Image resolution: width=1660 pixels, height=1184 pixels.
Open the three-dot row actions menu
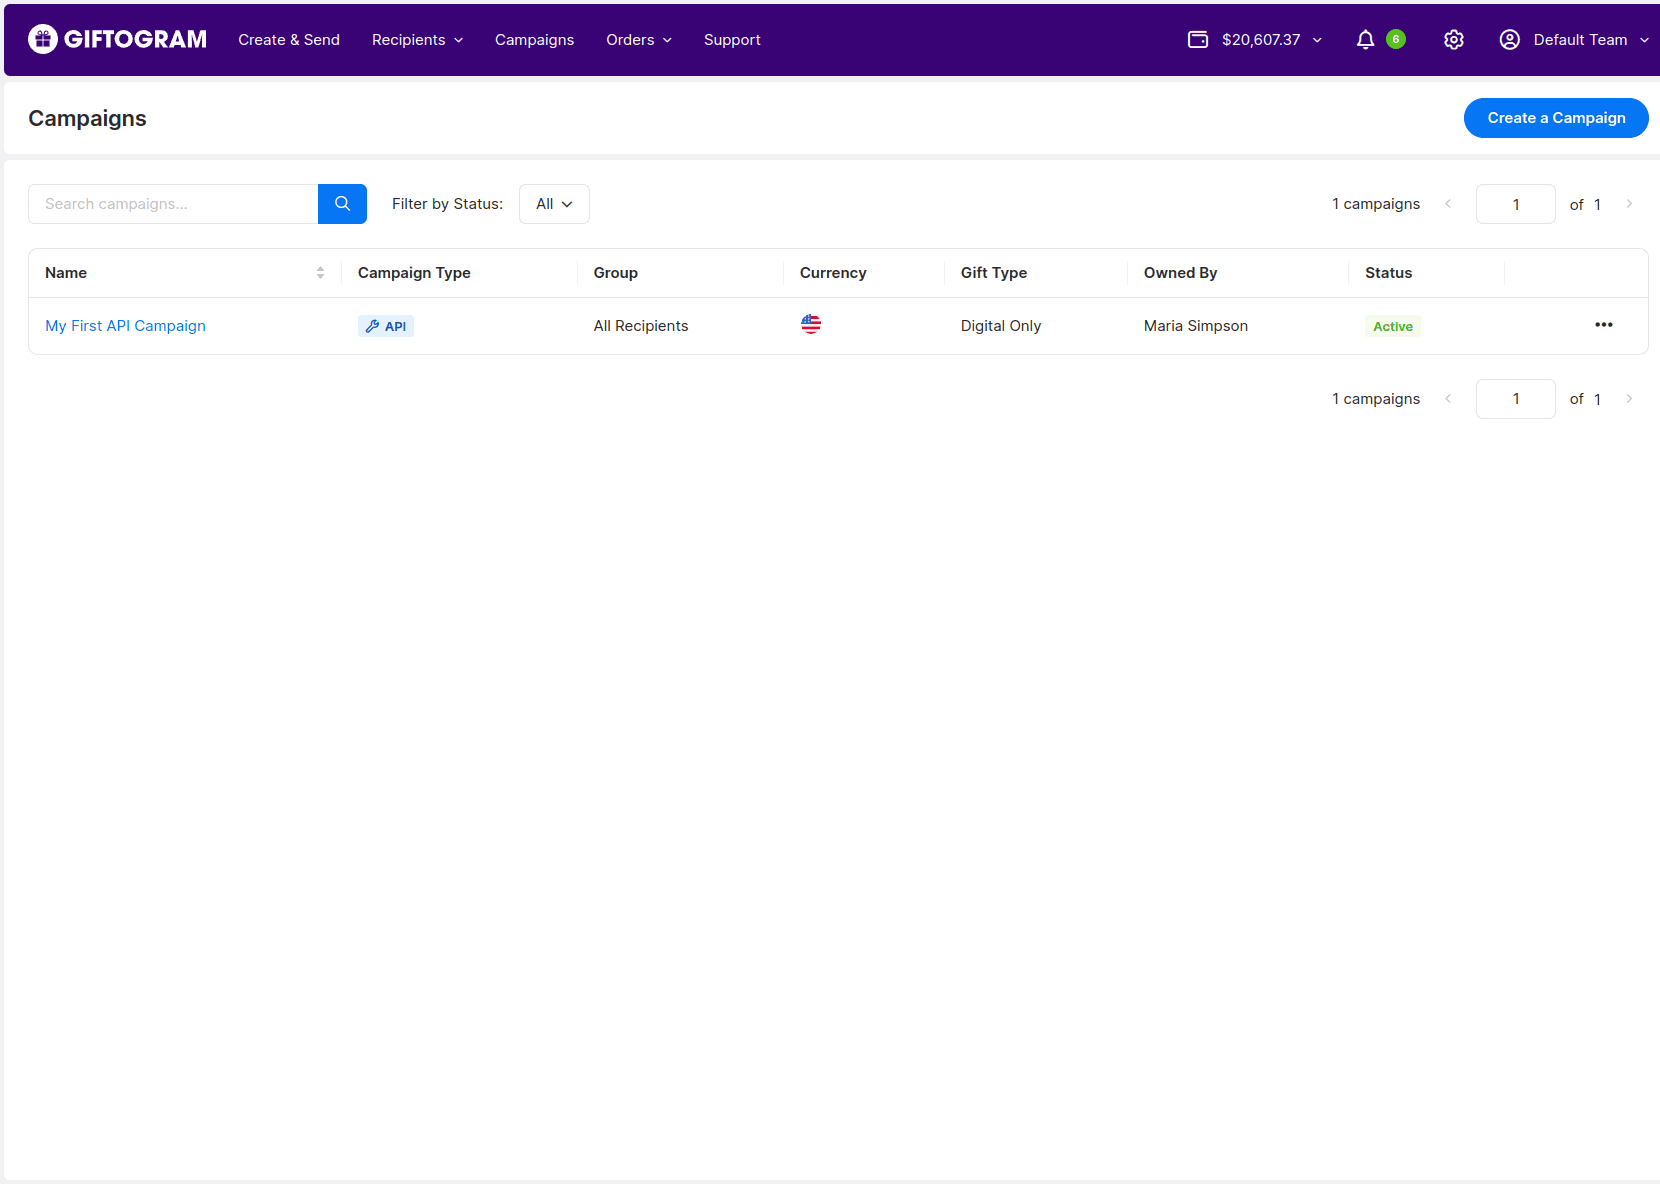pos(1604,325)
